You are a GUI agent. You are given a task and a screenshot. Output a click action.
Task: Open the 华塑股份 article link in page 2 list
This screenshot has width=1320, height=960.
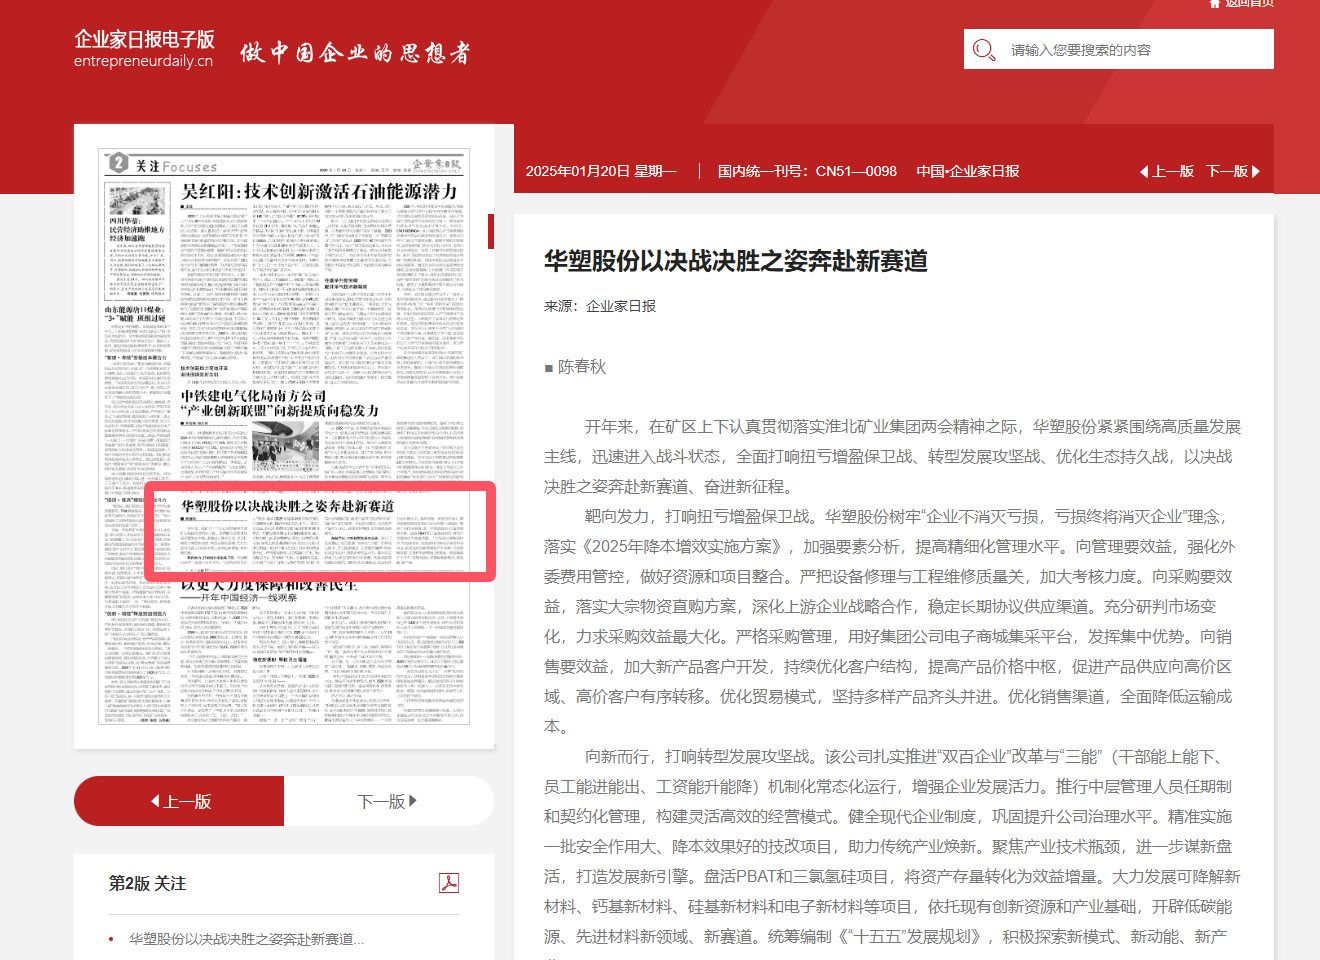246,939
